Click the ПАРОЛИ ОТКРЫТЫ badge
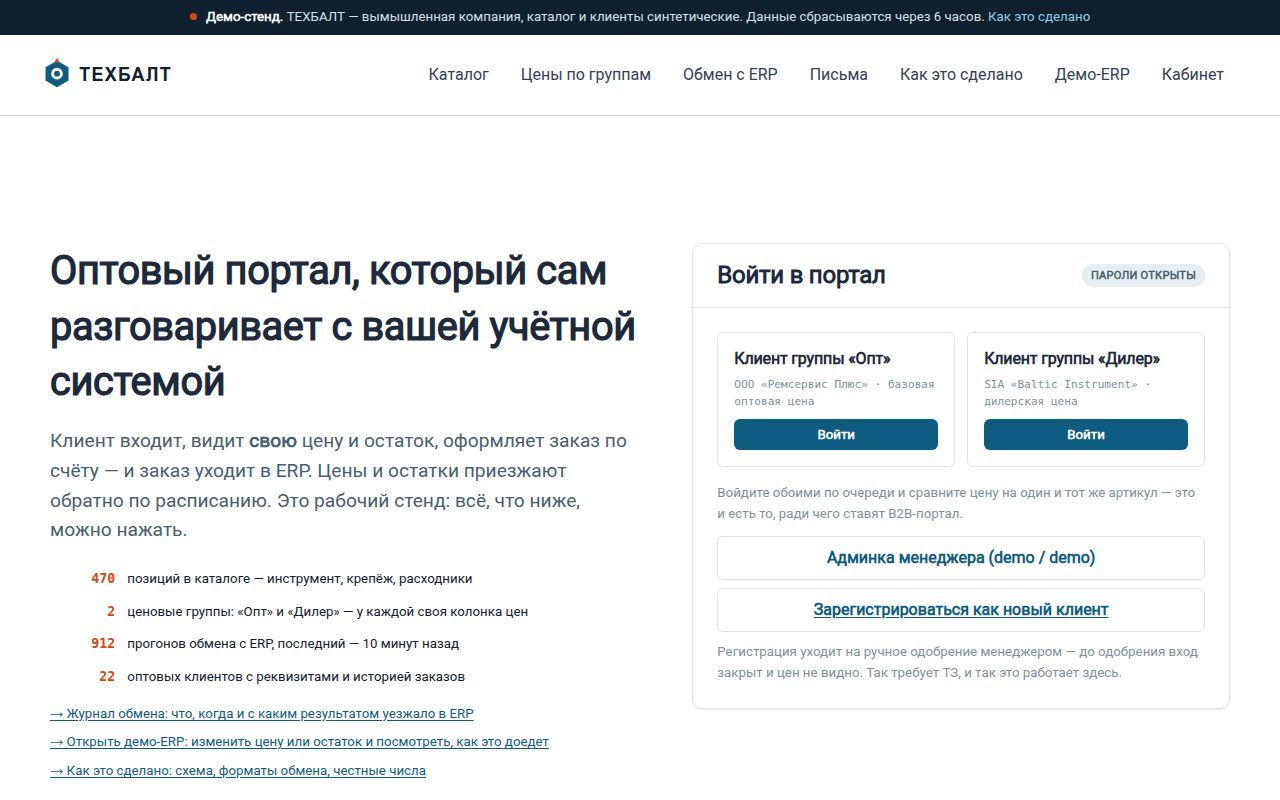 pyautogui.click(x=1143, y=275)
